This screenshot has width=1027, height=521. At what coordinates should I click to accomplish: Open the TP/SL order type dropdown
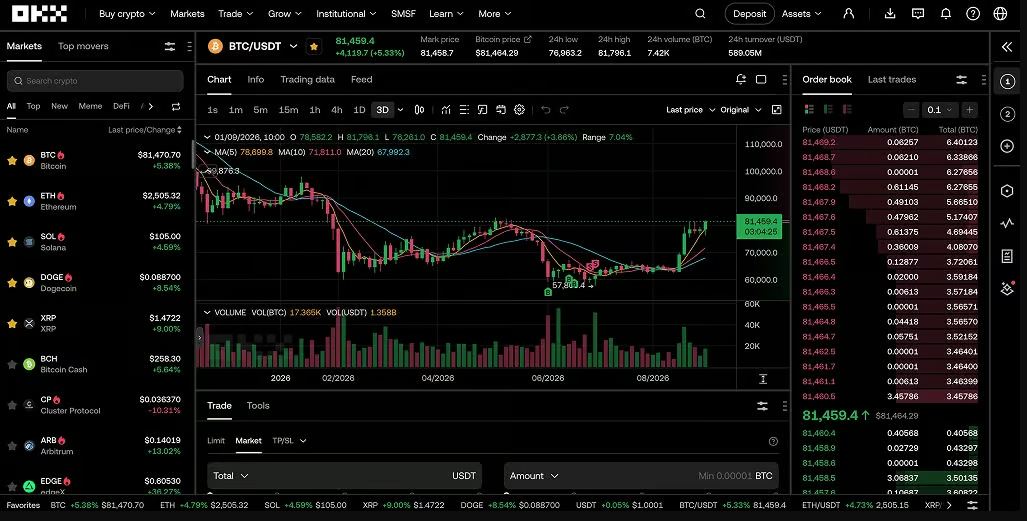289,440
